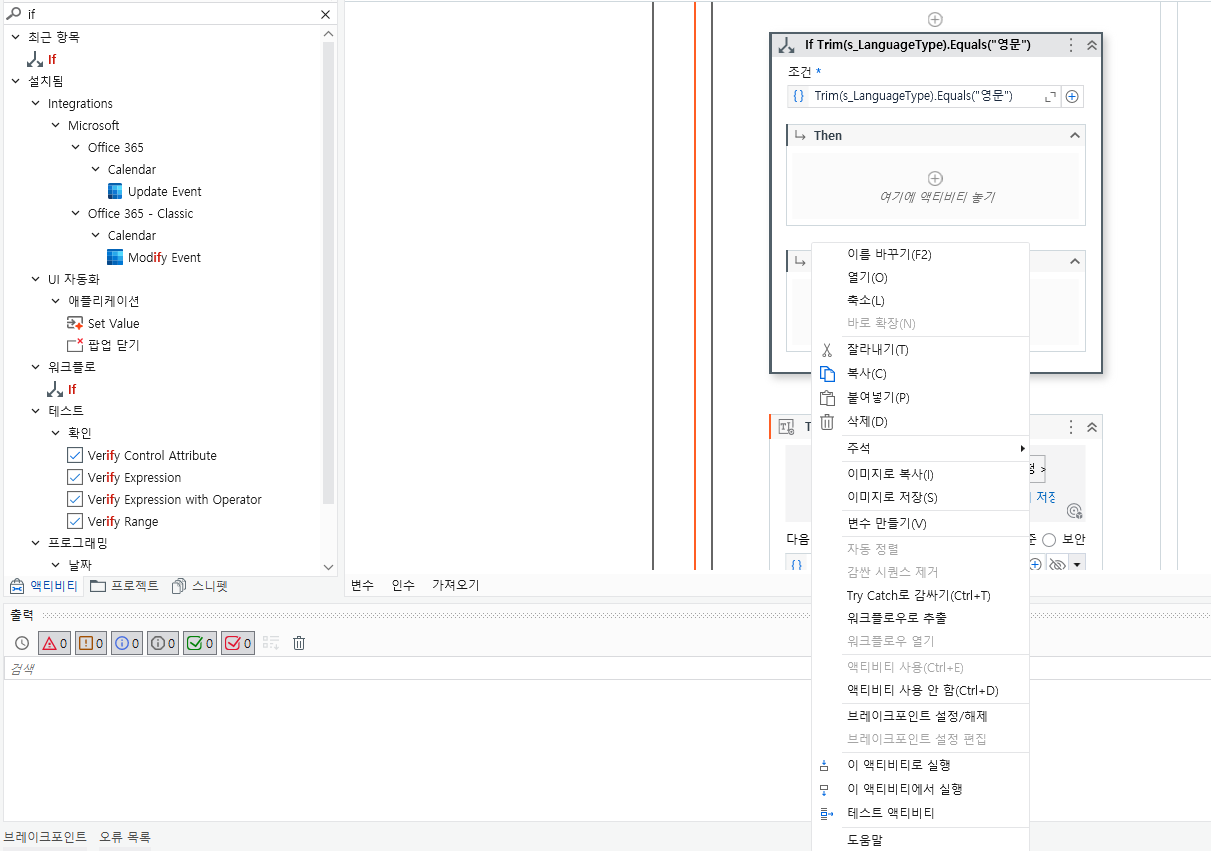Collapse the Office 365 - Classic node
The image size is (1211, 851).
point(75,213)
